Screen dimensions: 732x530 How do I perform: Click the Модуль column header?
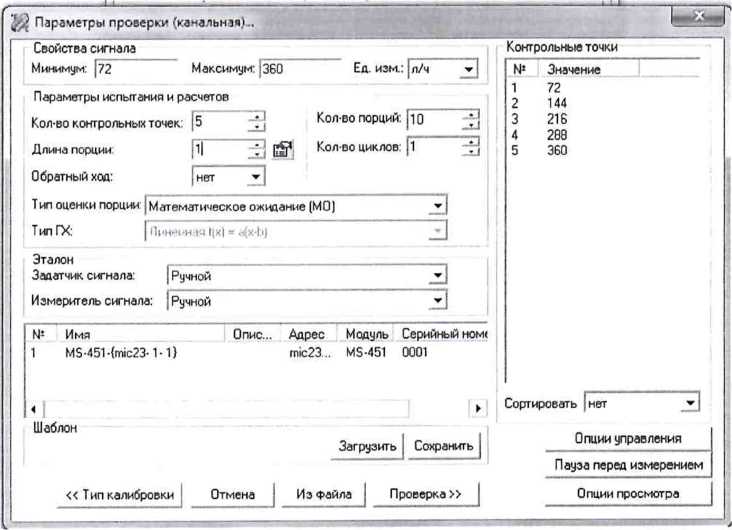pyautogui.click(x=365, y=334)
